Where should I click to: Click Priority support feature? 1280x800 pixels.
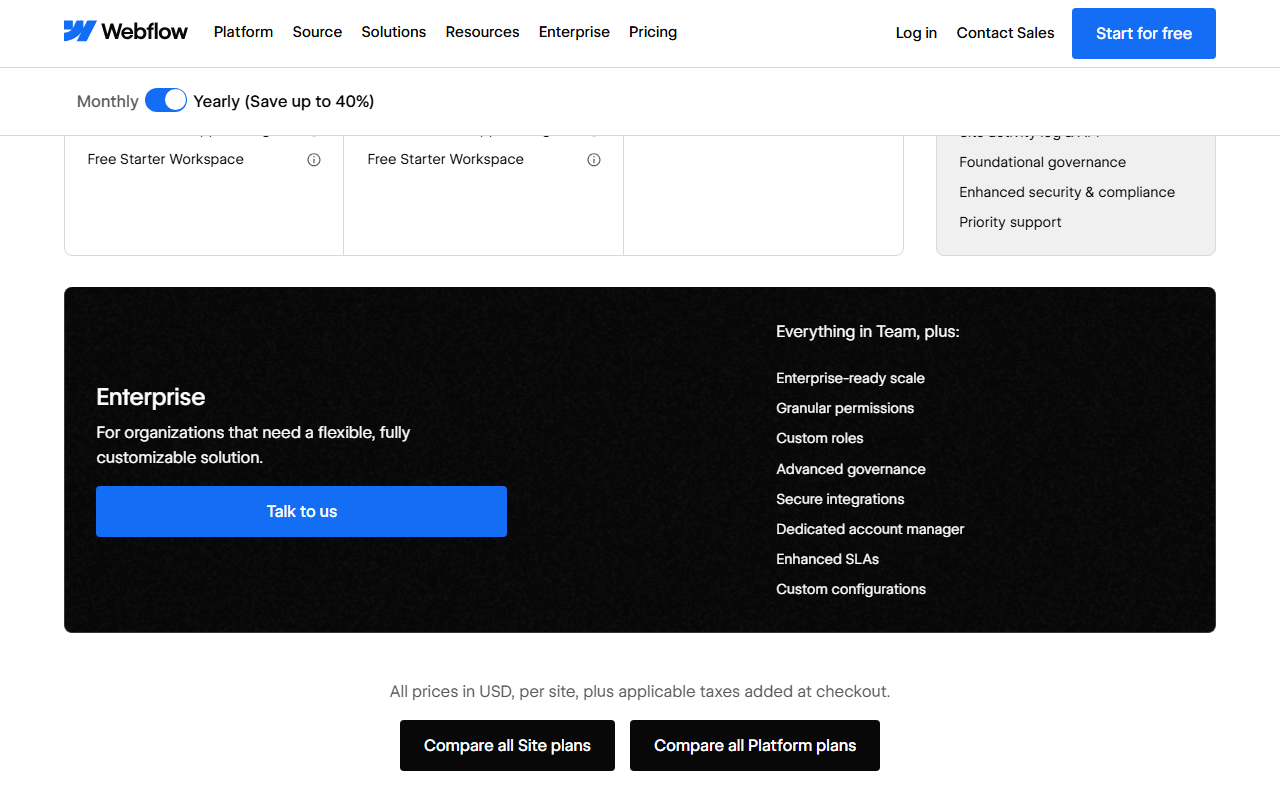click(1010, 222)
